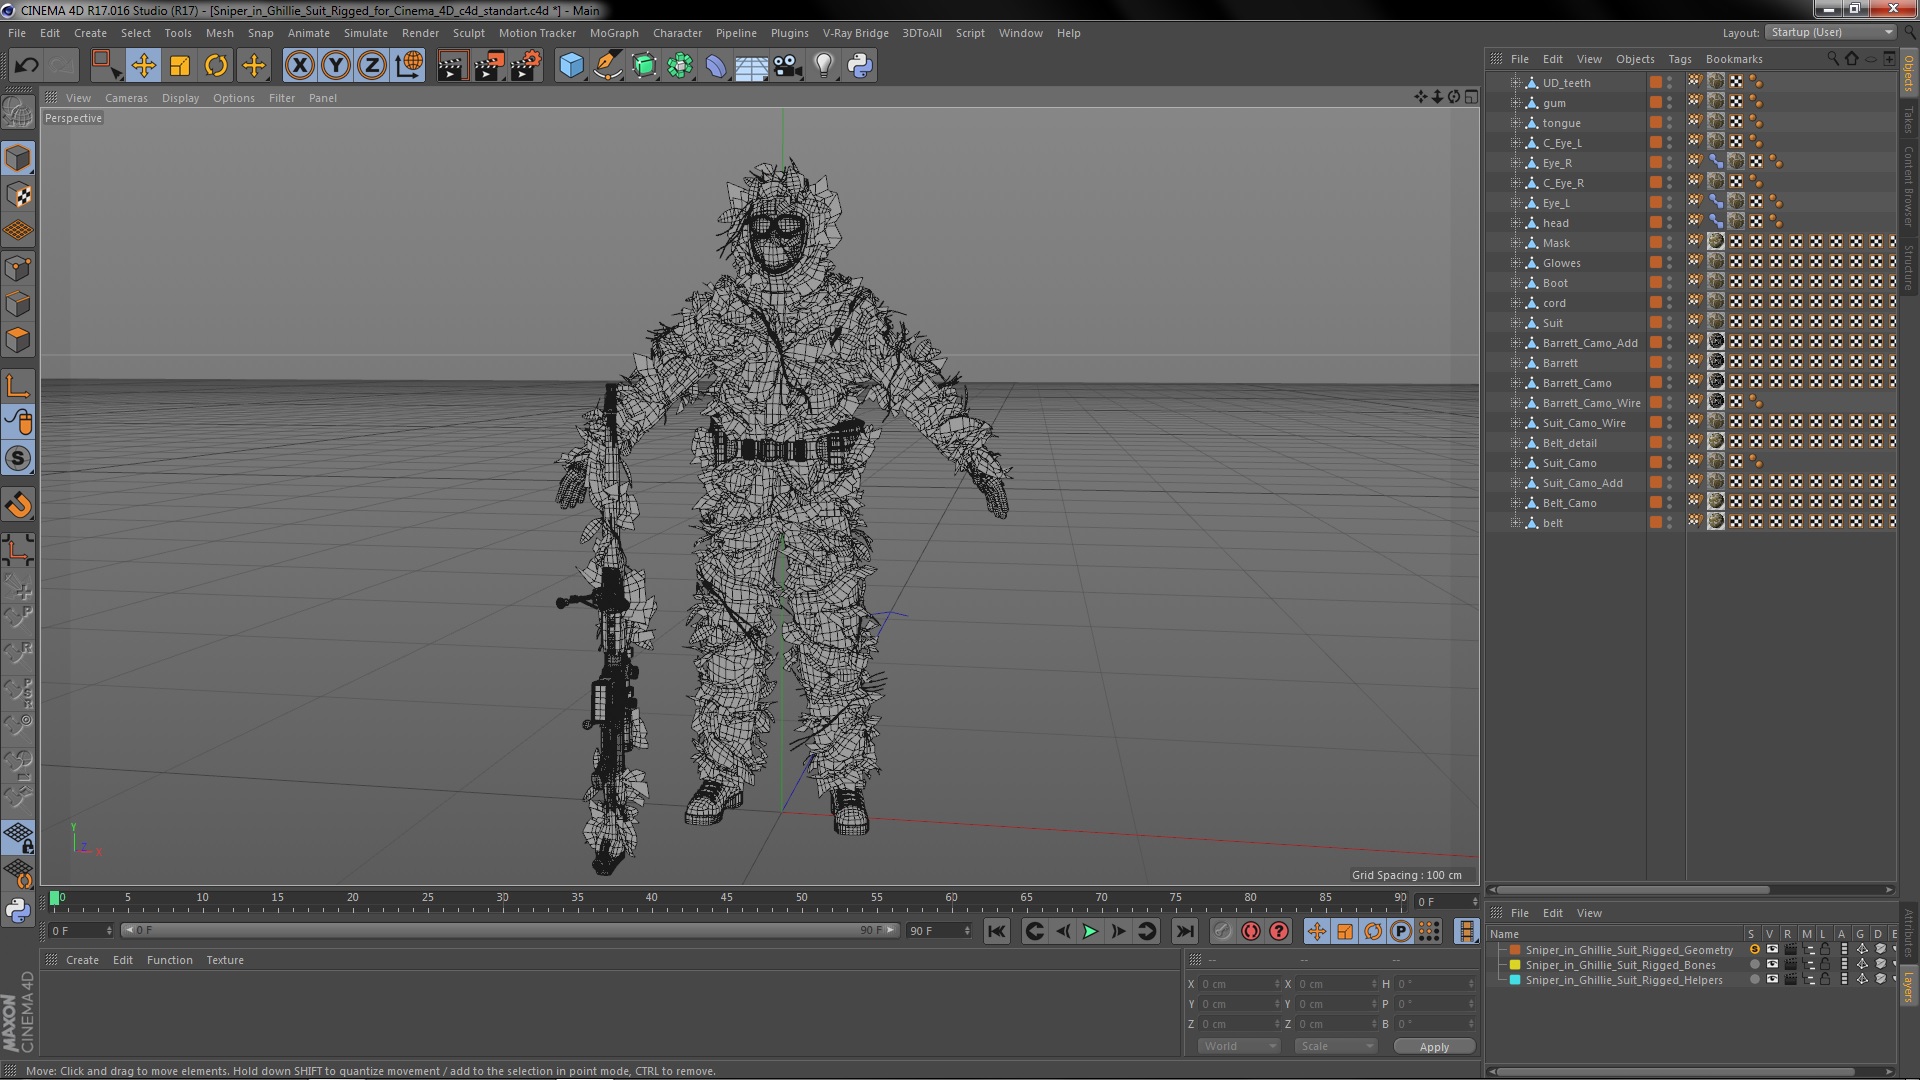Open the V-Ray Bridge menu
1920x1080 pixels.
click(855, 33)
